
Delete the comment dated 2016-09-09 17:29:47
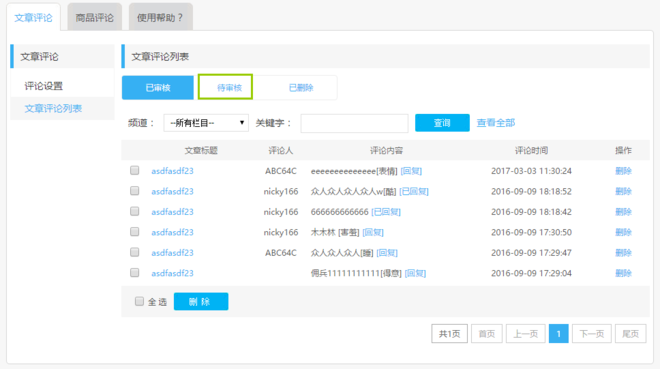coord(623,252)
